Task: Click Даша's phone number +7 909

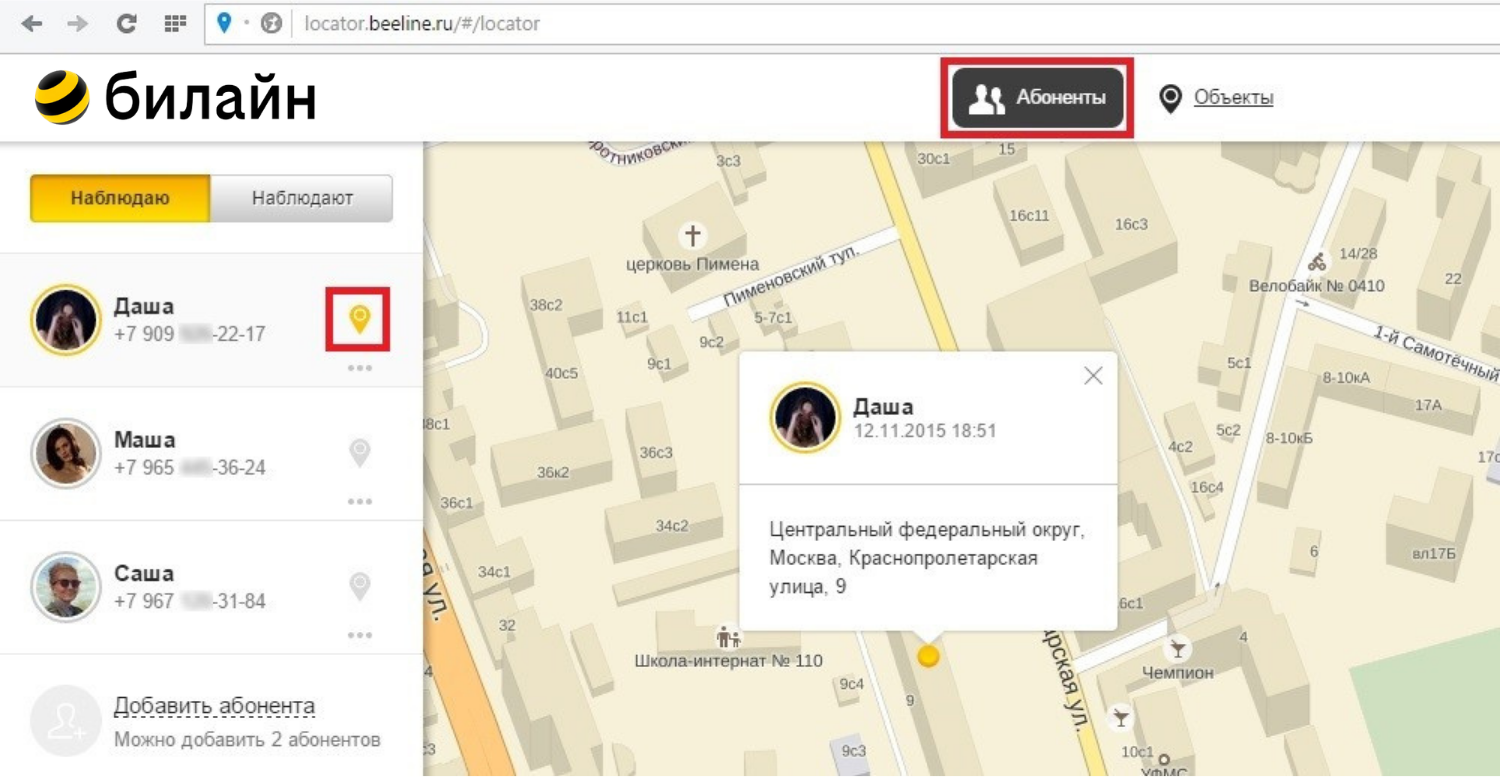Action: tap(189, 334)
